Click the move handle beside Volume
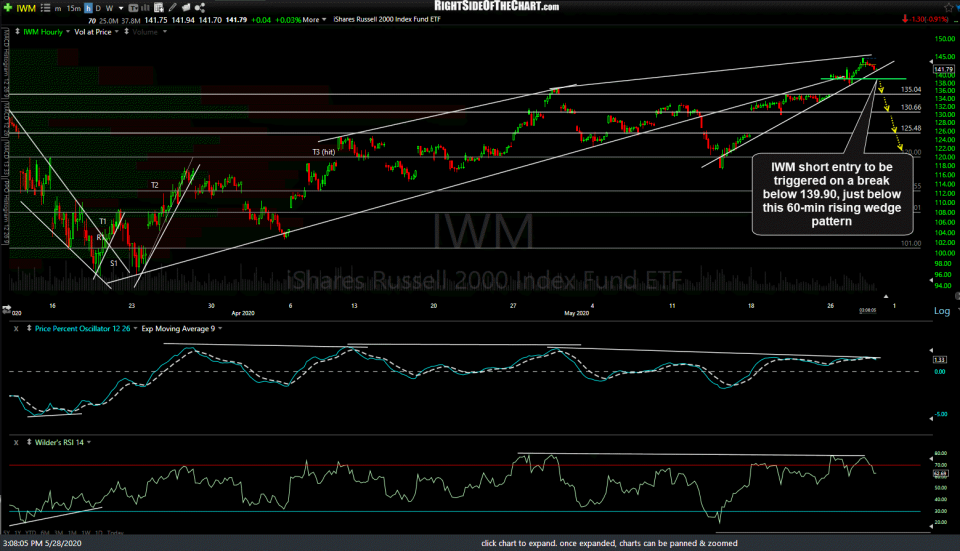The image size is (960, 551). [127, 31]
